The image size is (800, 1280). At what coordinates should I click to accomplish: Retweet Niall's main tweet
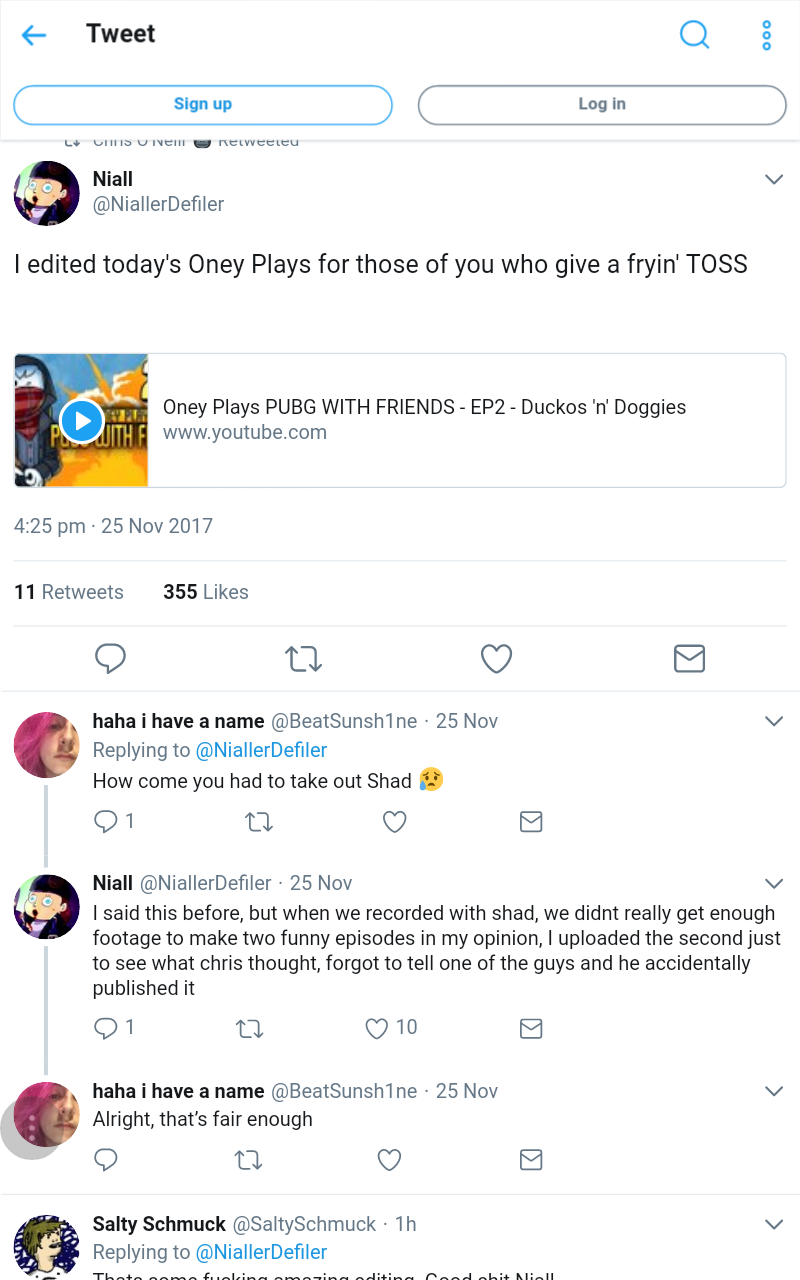(x=303, y=658)
